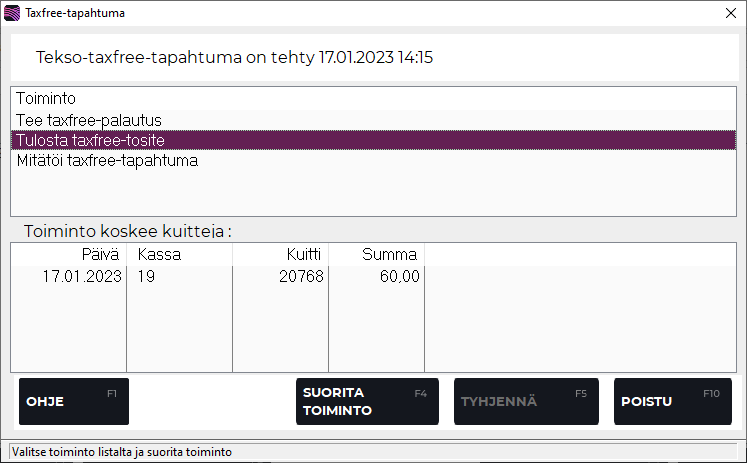This screenshot has height=463, width=747.
Task: Click the Toiminto list header
Action: (x=47, y=99)
